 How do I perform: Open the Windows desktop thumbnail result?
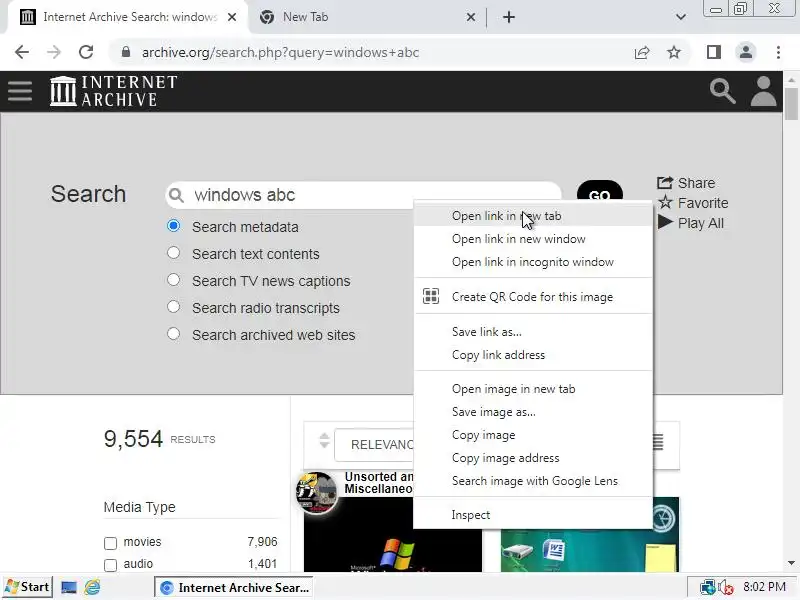[392, 534]
